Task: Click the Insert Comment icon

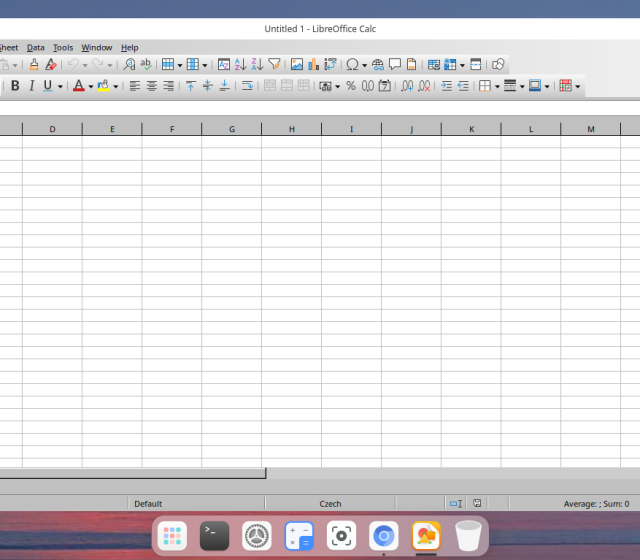Action: click(x=395, y=64)
